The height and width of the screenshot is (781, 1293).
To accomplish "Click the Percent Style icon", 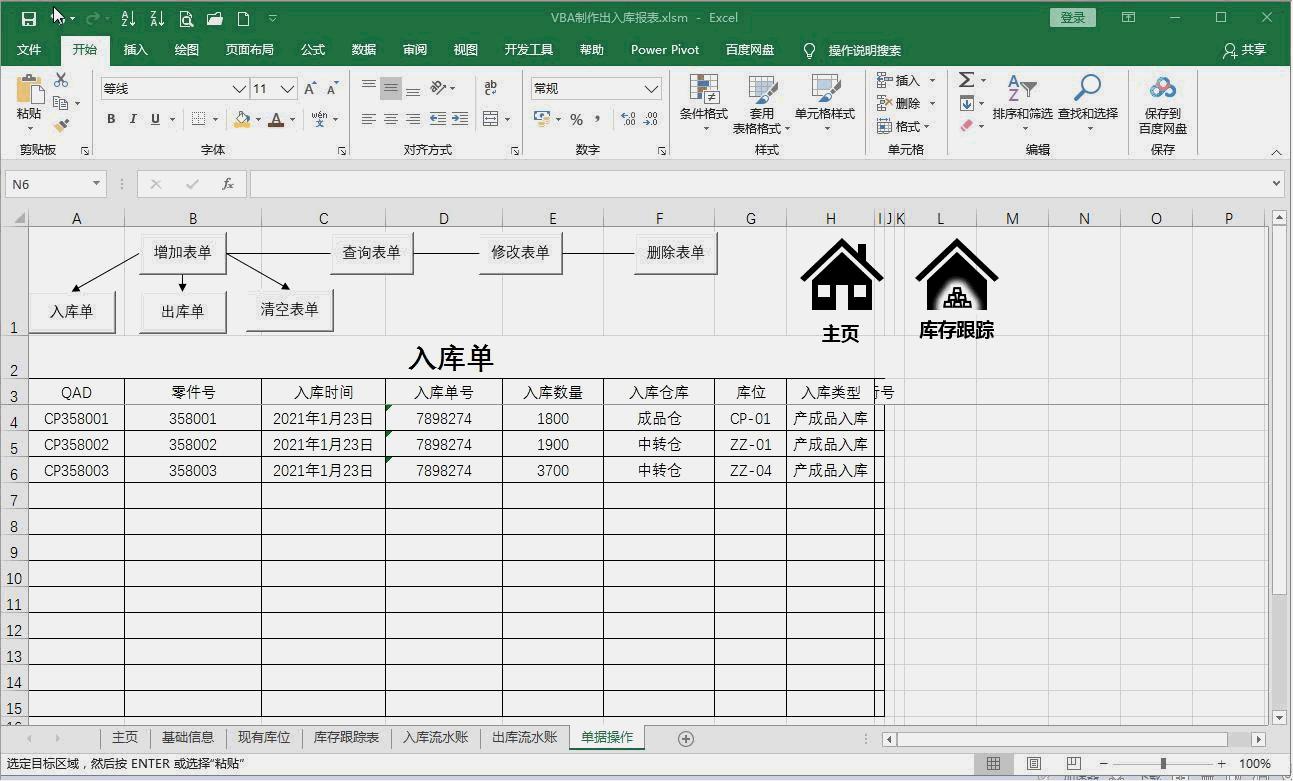I will tap(577, 119).
